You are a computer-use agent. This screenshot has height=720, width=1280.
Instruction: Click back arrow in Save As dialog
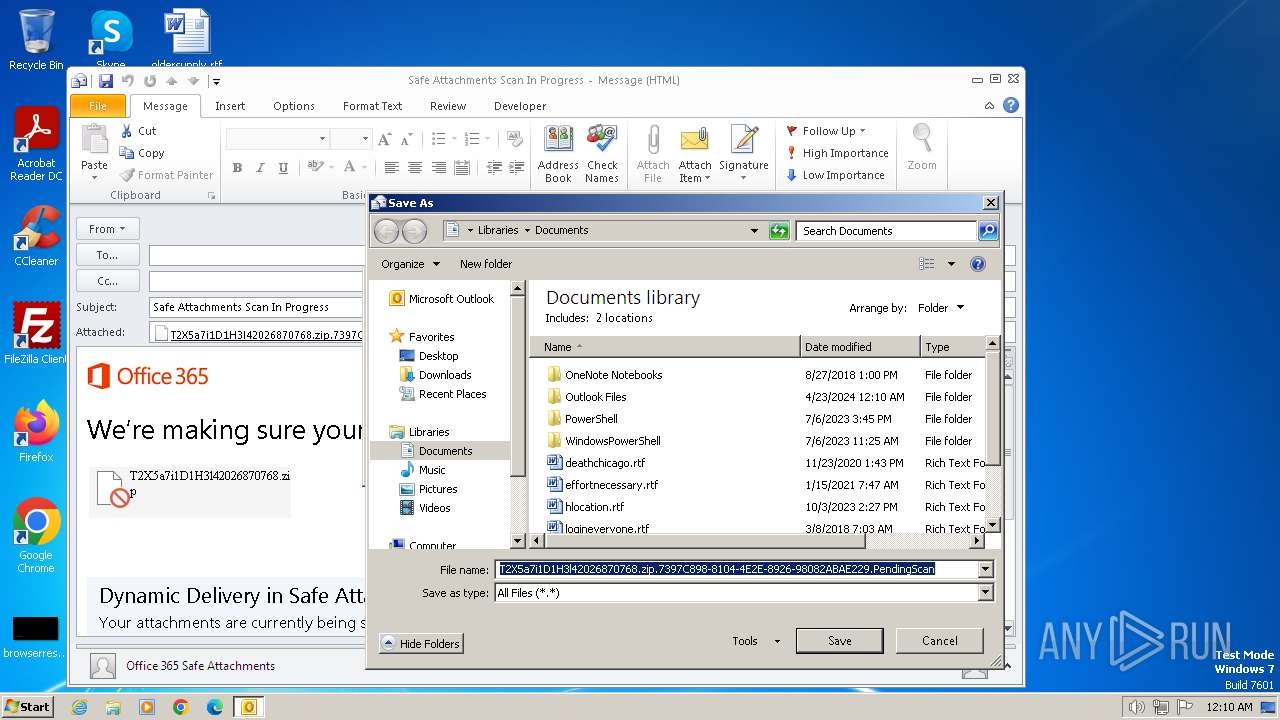[x=386, y=231]
